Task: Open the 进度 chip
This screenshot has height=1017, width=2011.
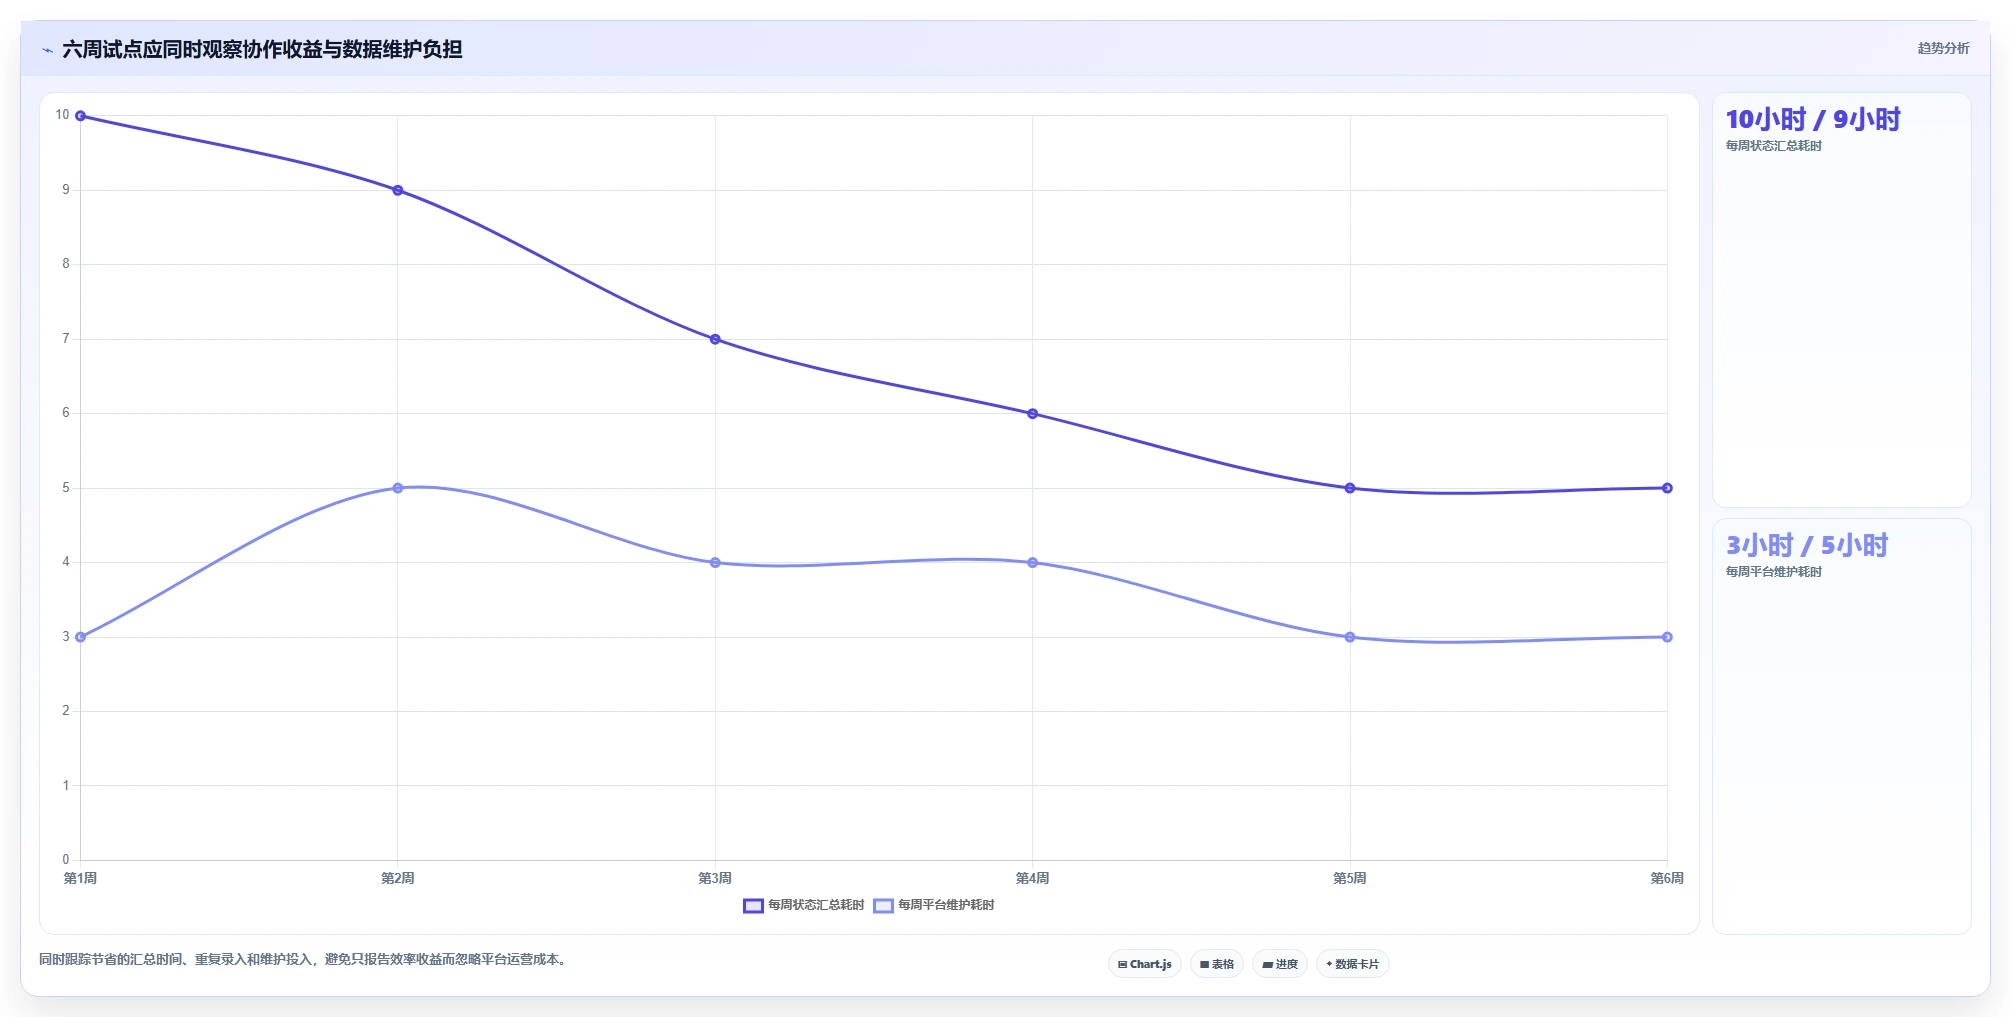Action: [1280, 964]
